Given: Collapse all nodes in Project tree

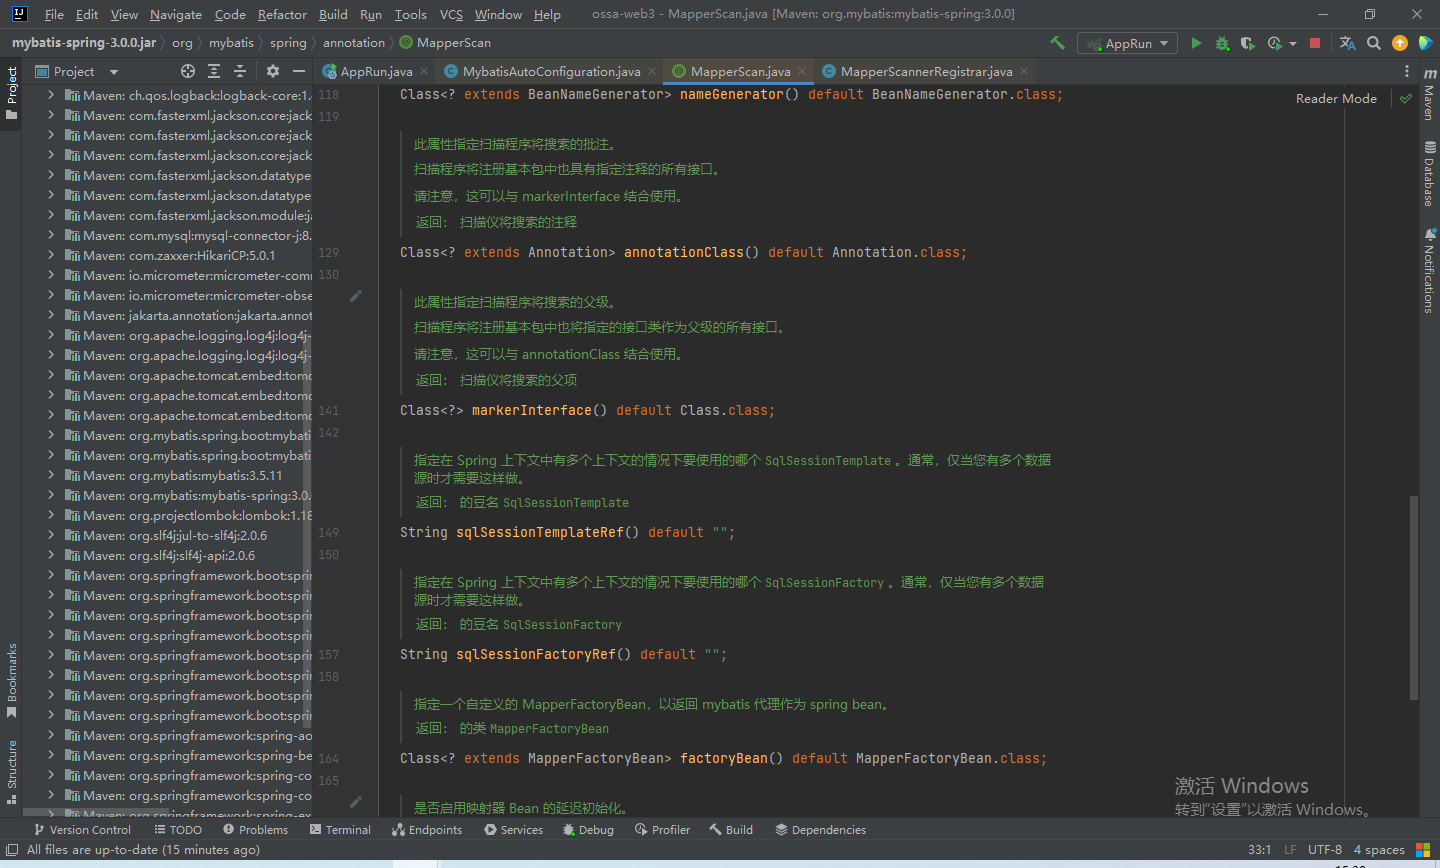Looking at the screenshot, I should pos(240,71).
